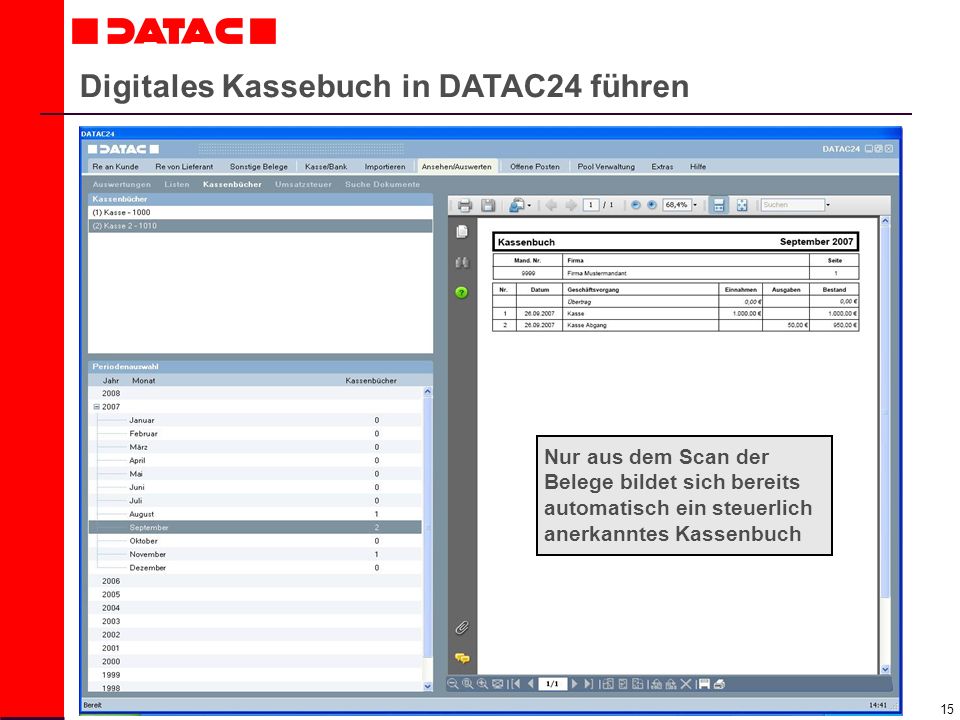The width and height of the screenshot is (960, 720).
Task: Select the month Januar under 2007
Action: pos(255,421)
